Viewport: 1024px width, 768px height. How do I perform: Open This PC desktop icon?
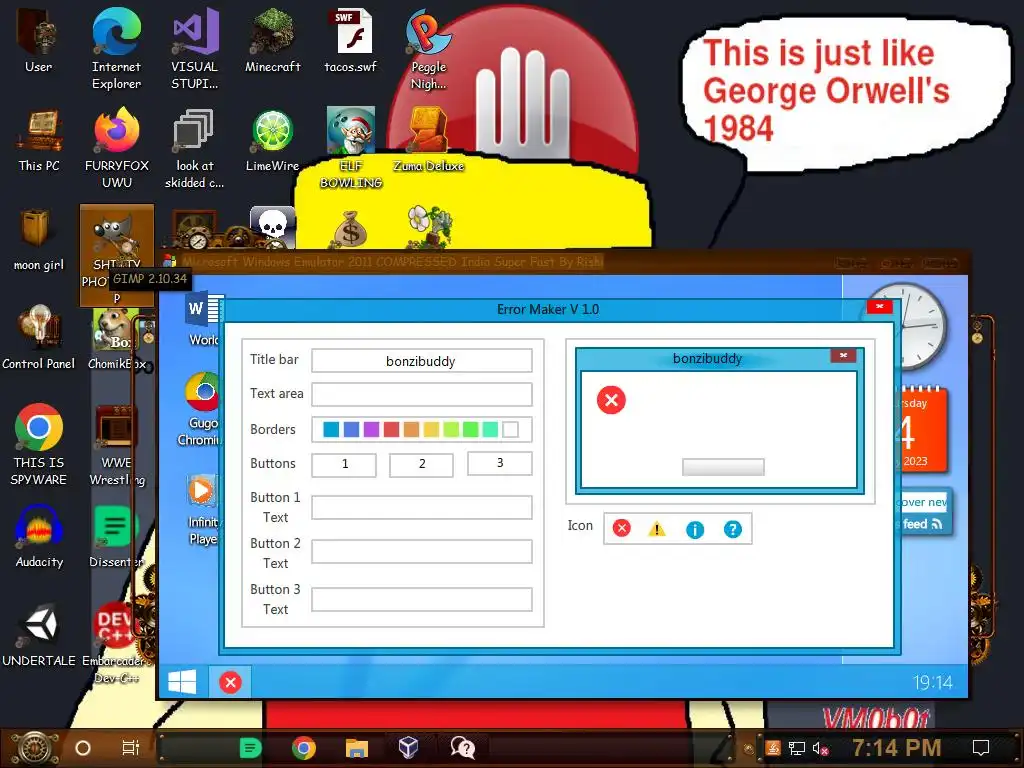pyautogui.click(x=39, y=140)
